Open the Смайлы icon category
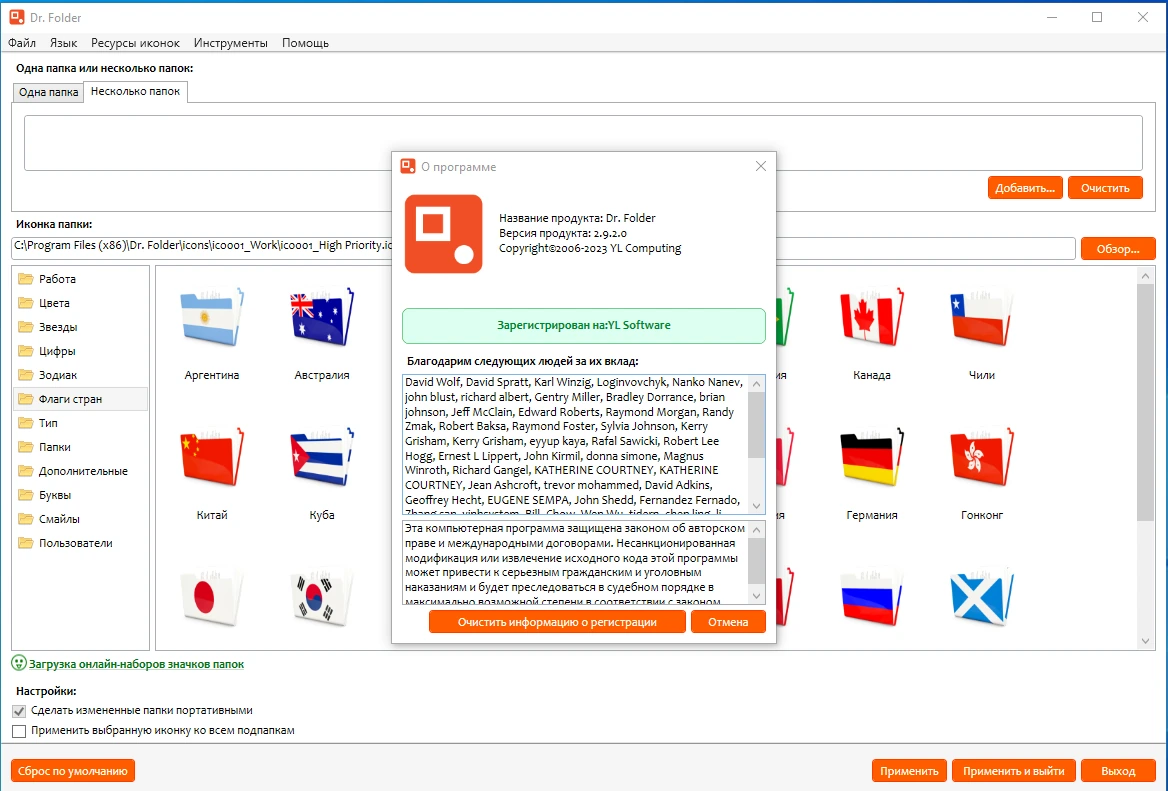This screenshot has height=791, width=1168. (80, 518)
